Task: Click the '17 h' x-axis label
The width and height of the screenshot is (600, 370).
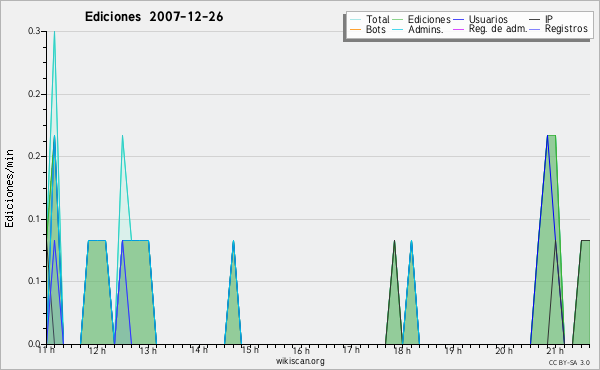Action: tap(351, 350)
